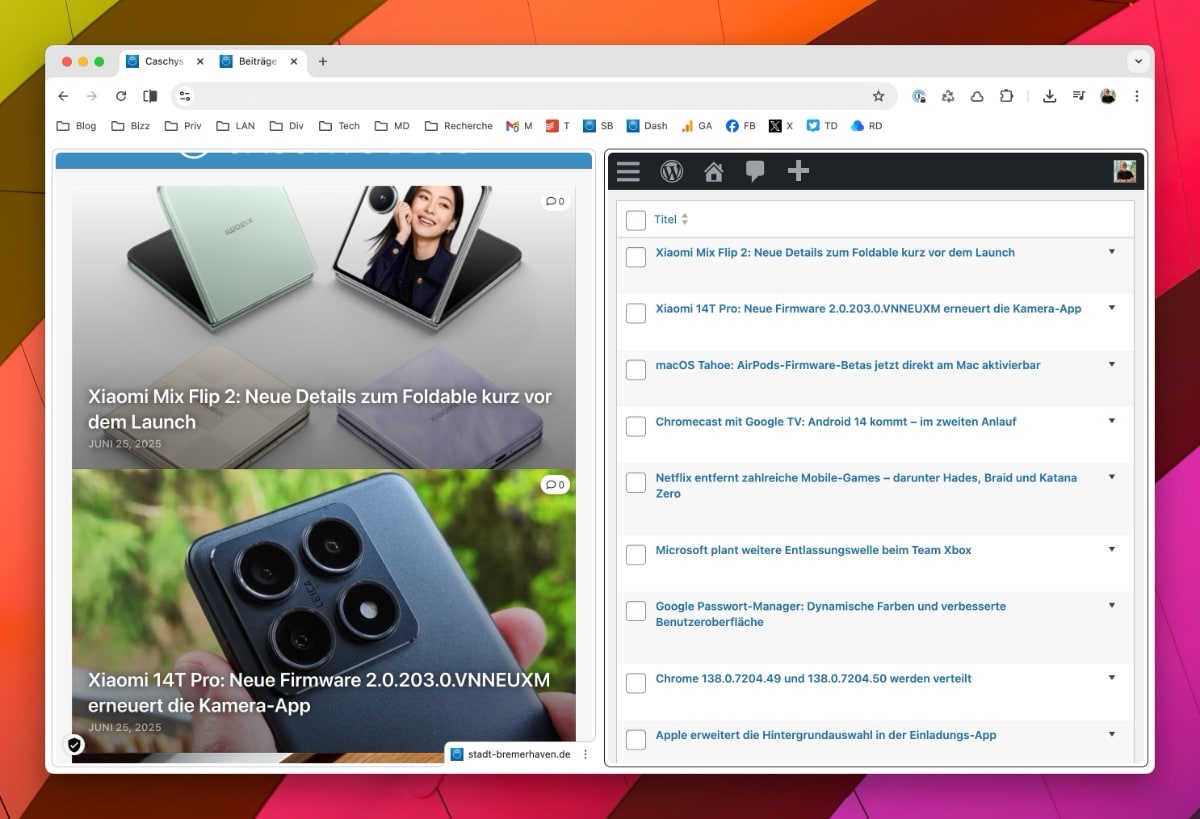Open the Recherche bookmarks folder
1200x819 pixels.
459,126
